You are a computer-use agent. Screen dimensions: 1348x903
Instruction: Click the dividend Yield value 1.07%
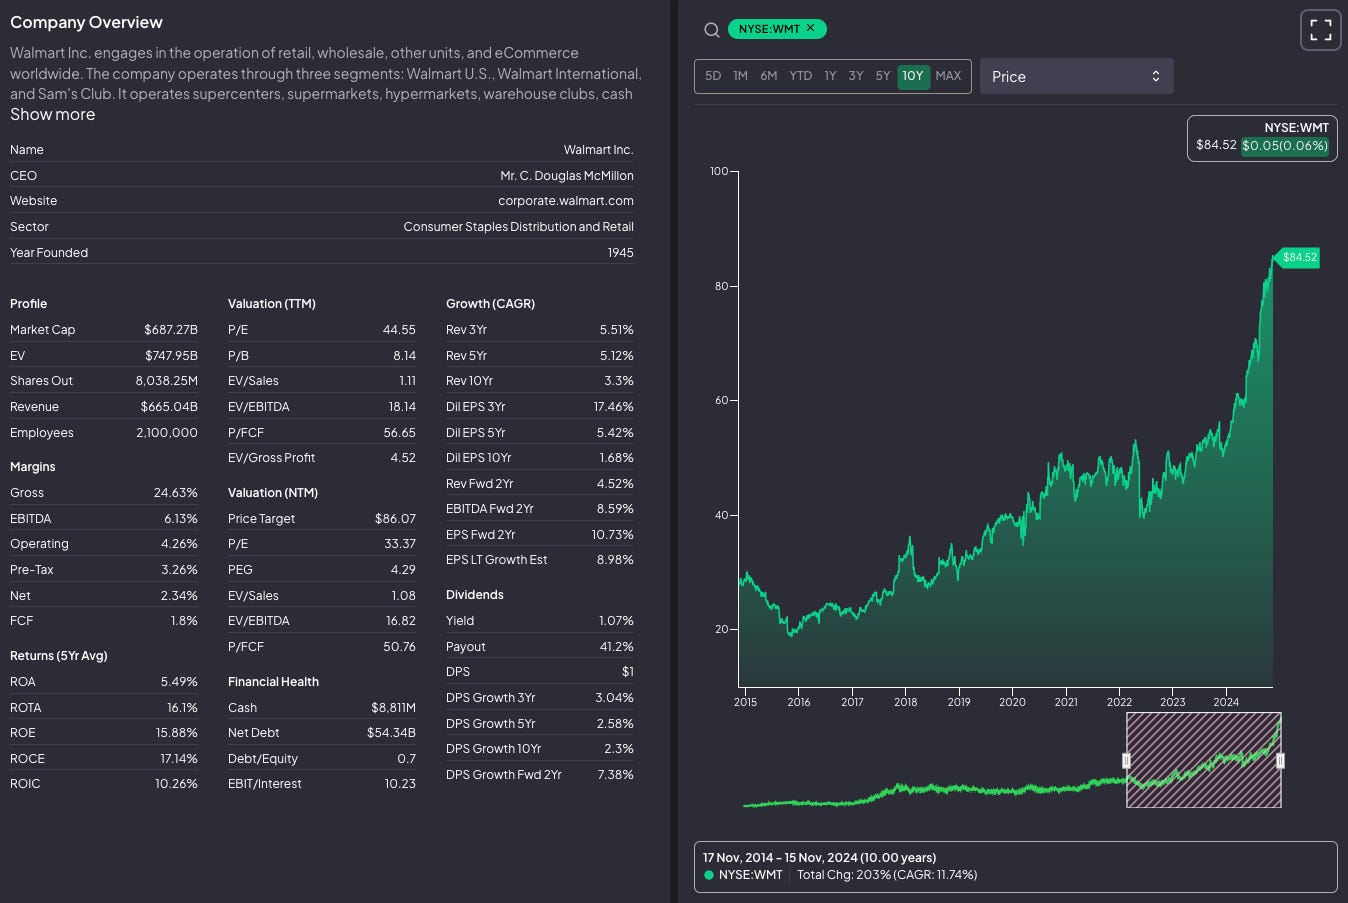coord(615,621)
